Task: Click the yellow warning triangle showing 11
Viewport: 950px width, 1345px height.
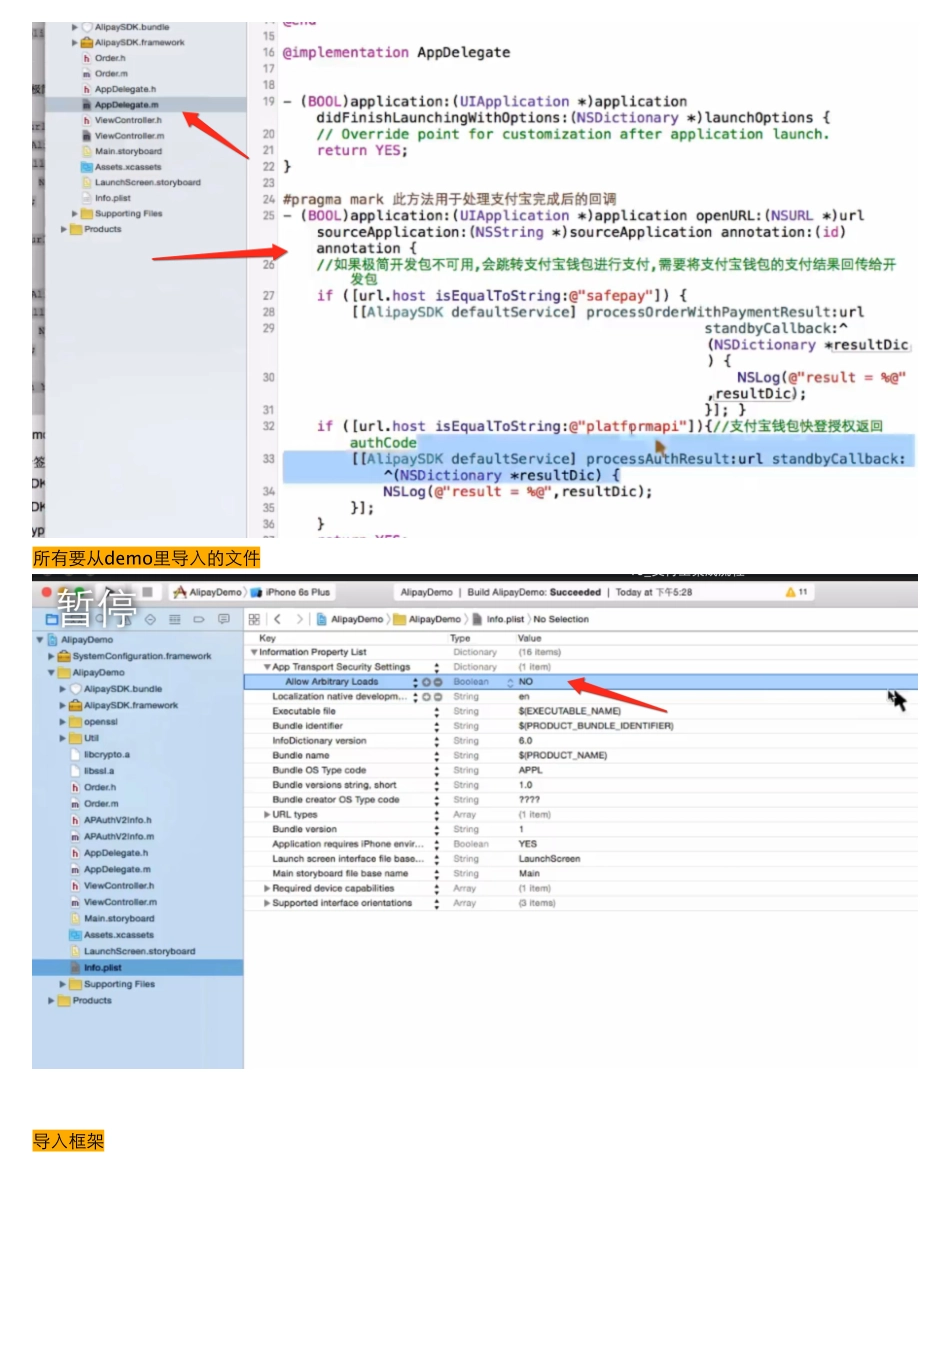Action: tap(791, 592)
